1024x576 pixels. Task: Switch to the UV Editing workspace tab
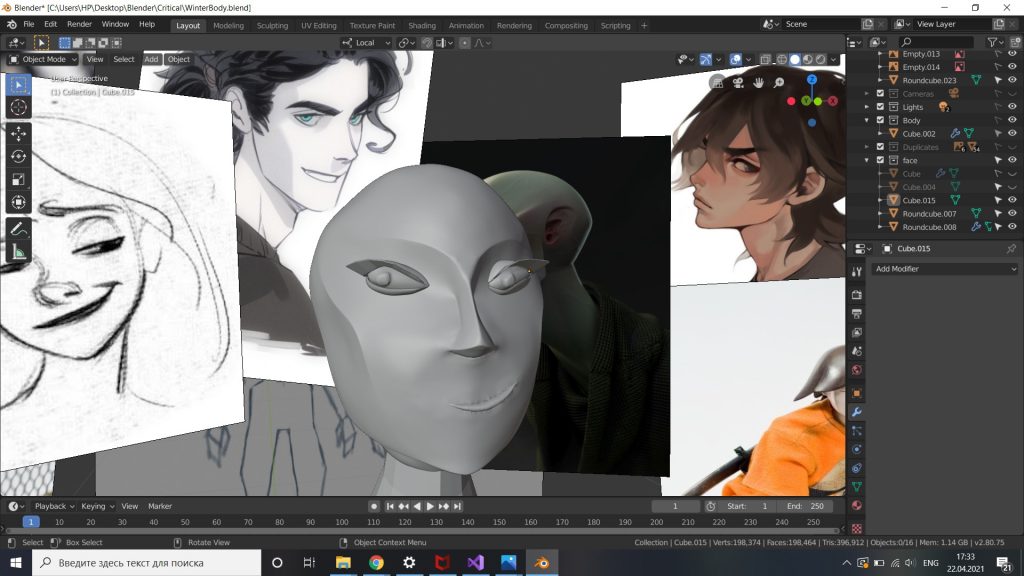319,25
